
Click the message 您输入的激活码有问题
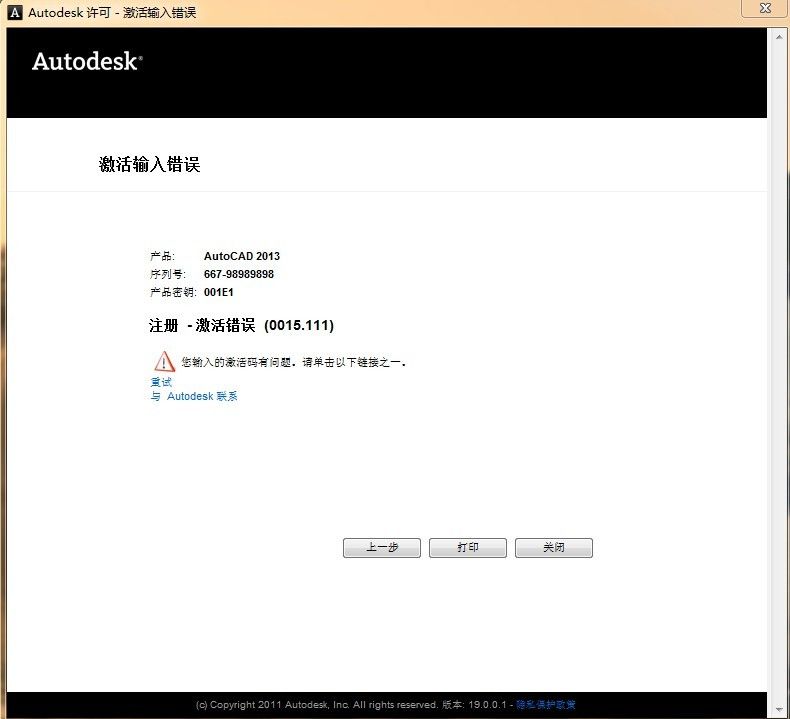coord(237,362)
